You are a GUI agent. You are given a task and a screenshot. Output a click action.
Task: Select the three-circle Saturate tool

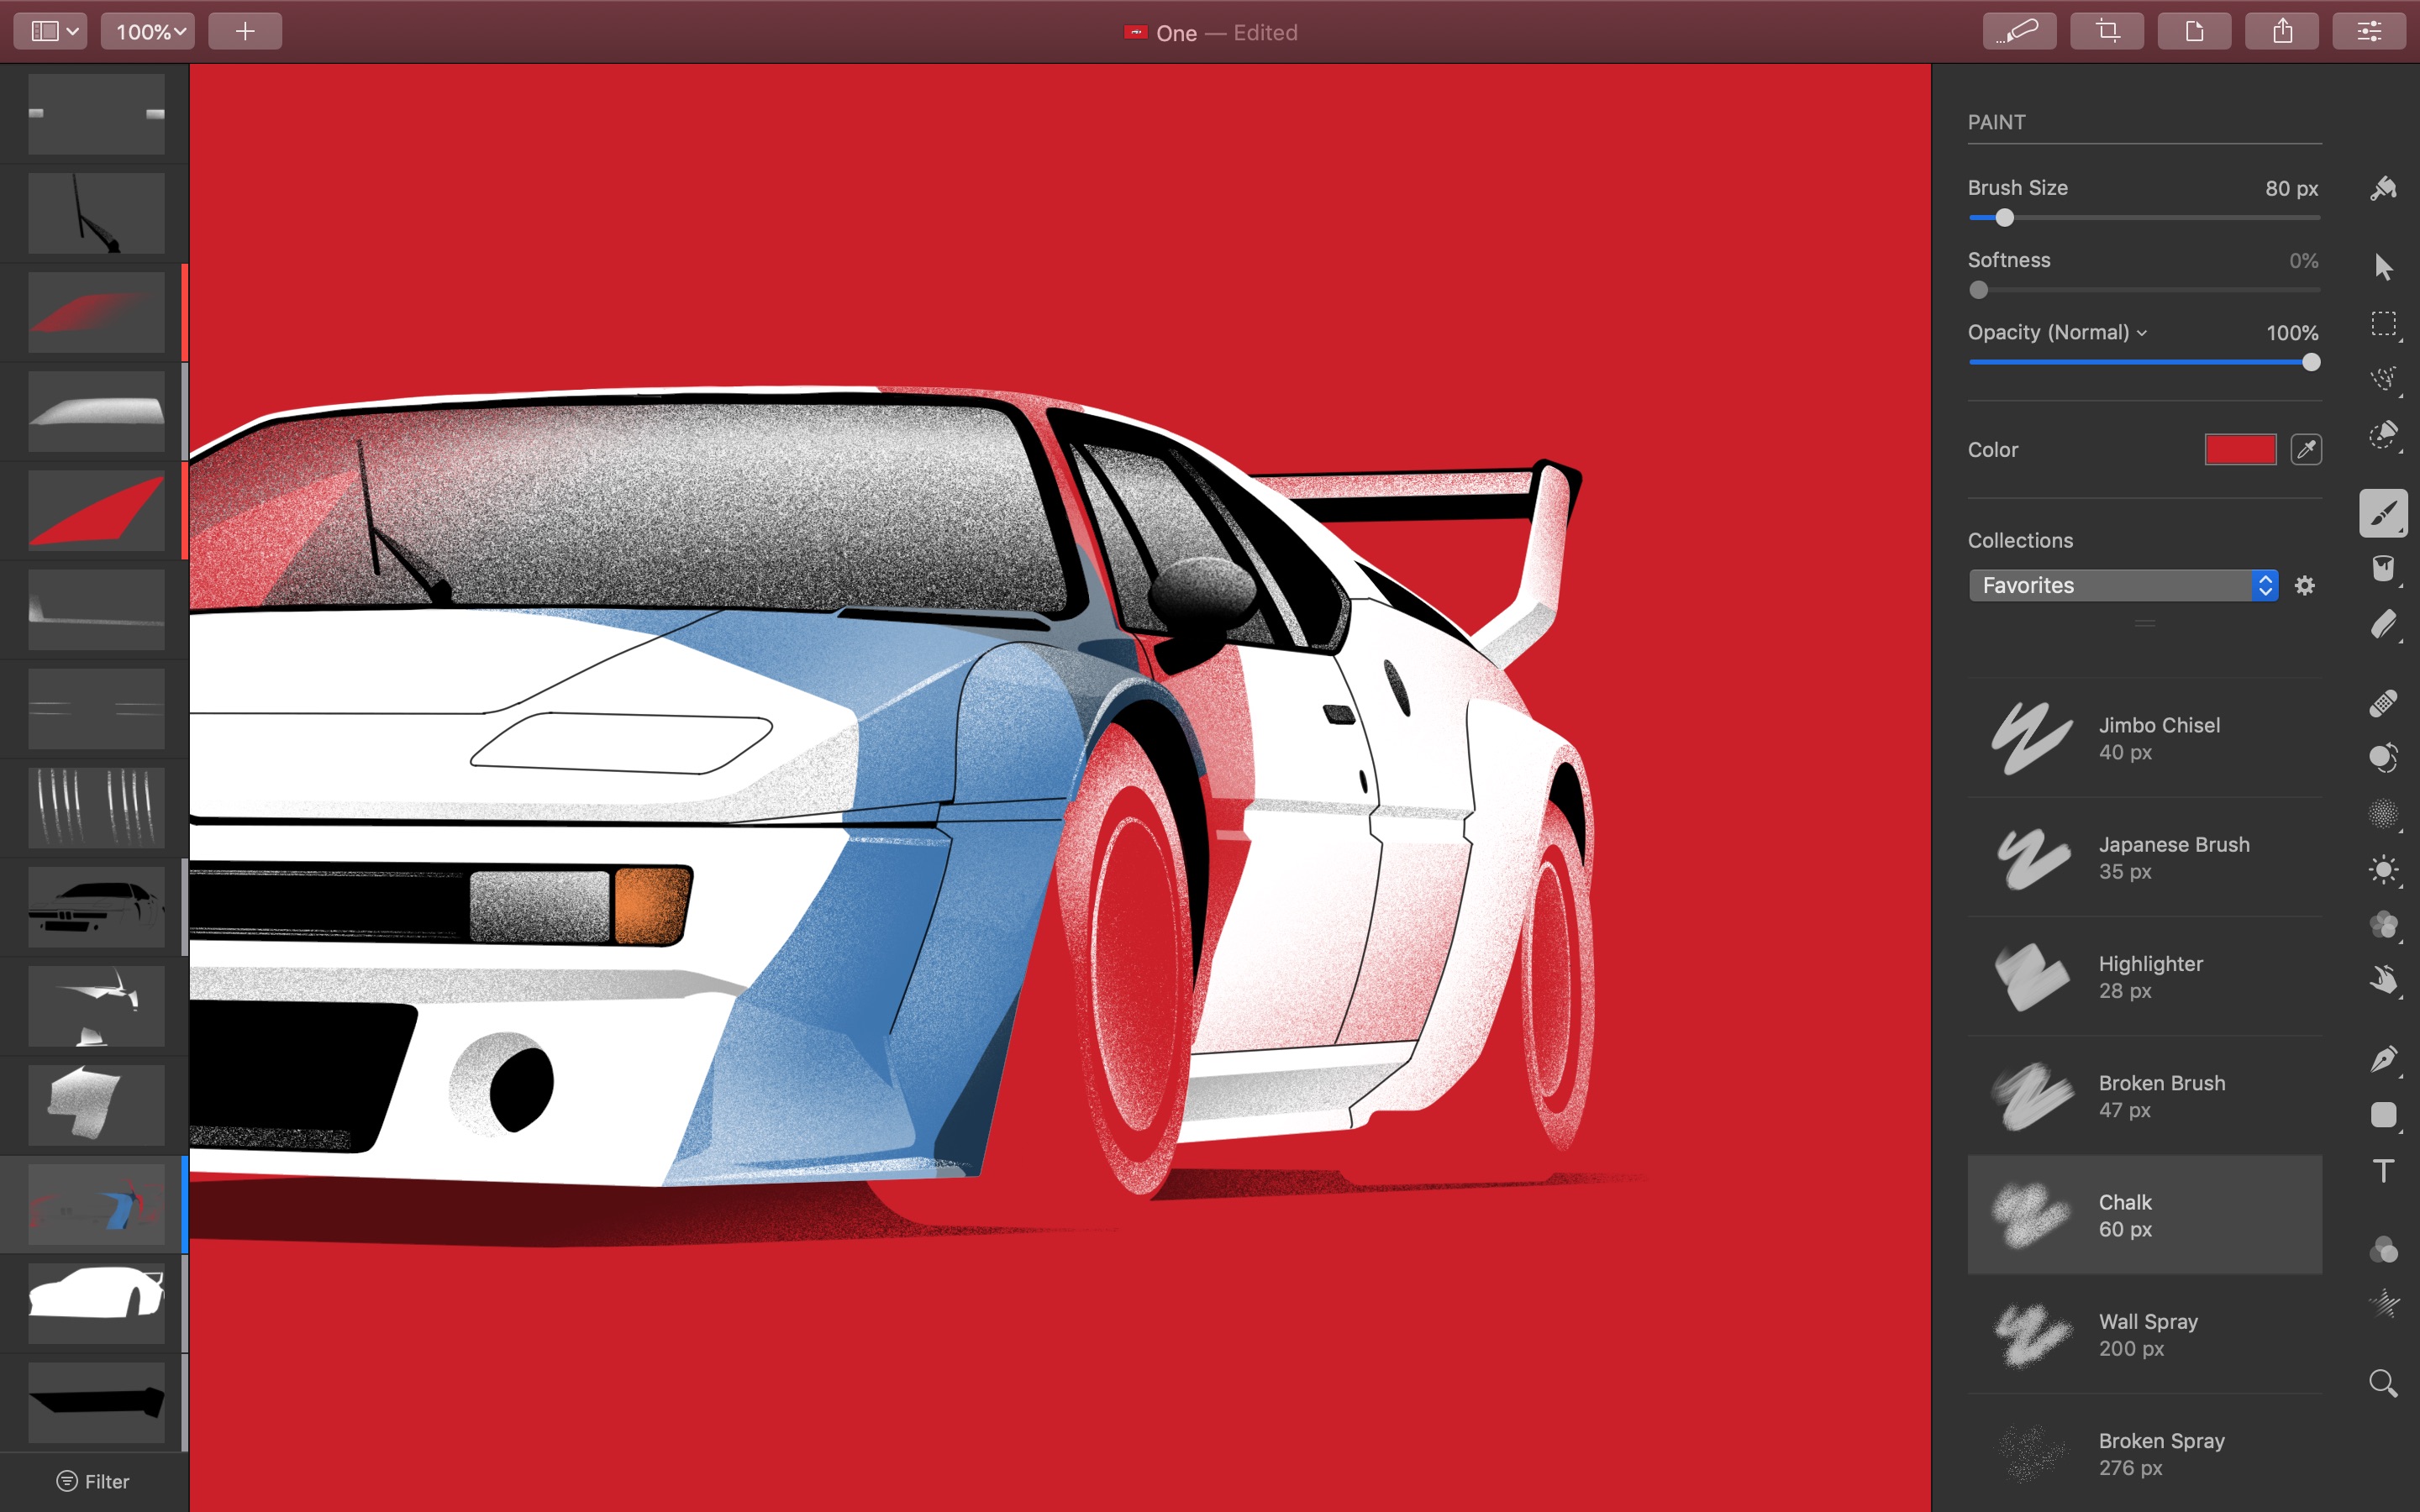click(2383, 925)
